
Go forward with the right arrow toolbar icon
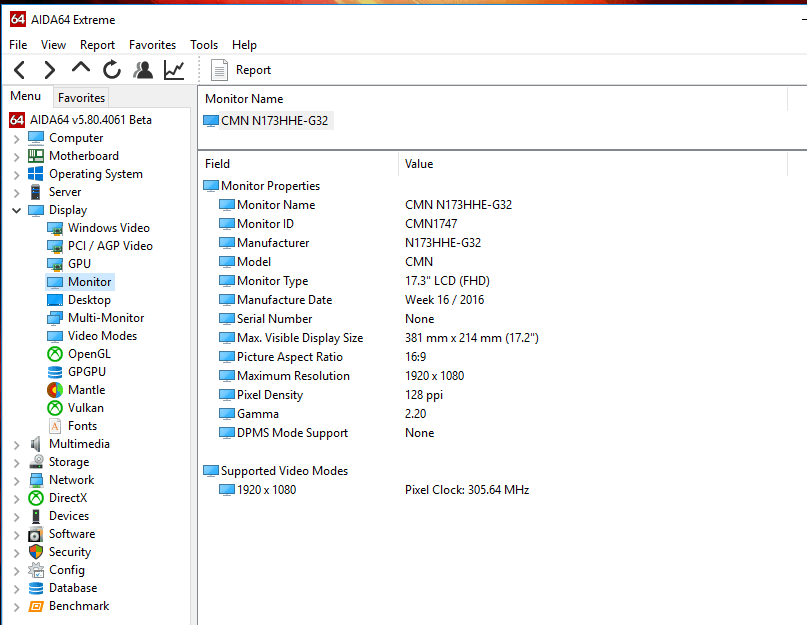click(49, 70)
